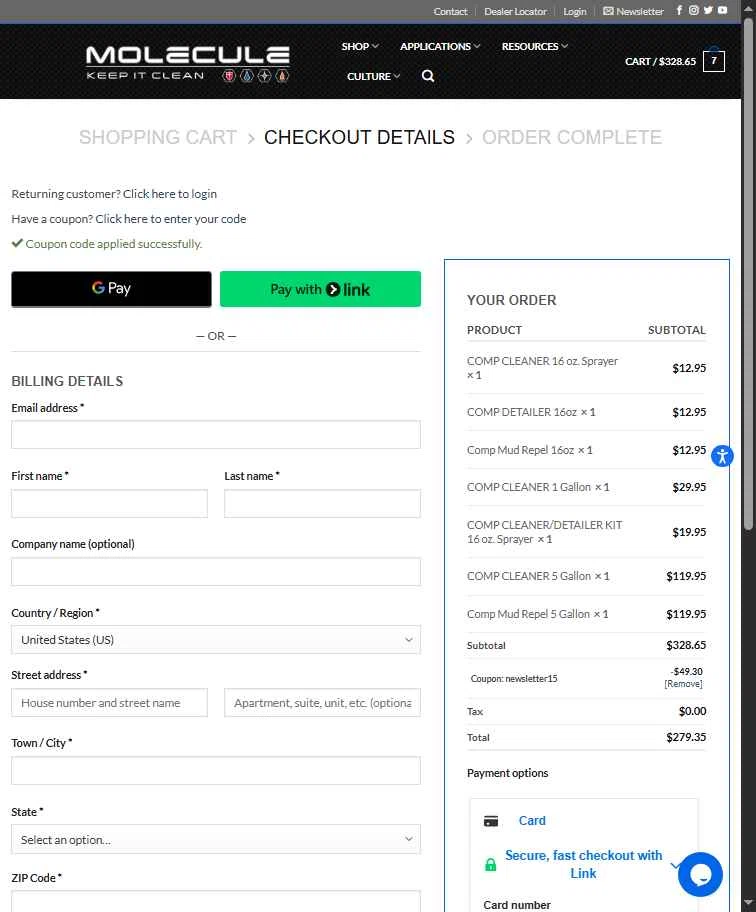Select CHECKOUT DETAILS step
756x912 pixels.
[x=359, y=137]
